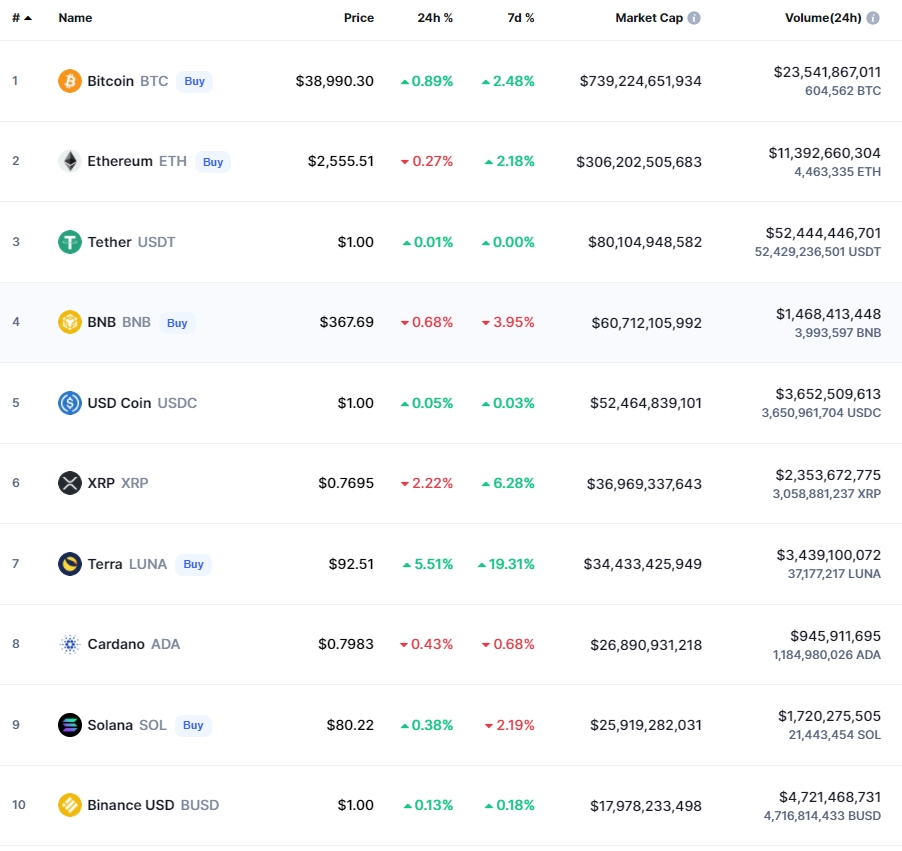902x851 pixels.
Task: Click the Tether logo icon
Action: pos(70,242)
